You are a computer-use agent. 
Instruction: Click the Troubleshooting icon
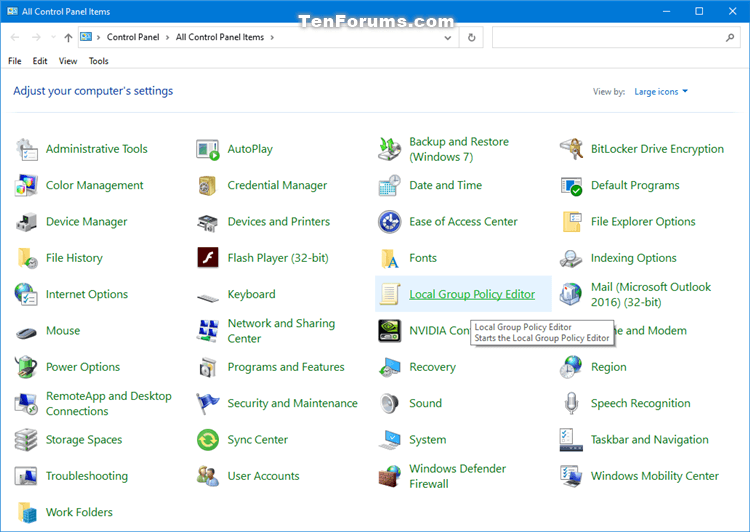(26, 476)
